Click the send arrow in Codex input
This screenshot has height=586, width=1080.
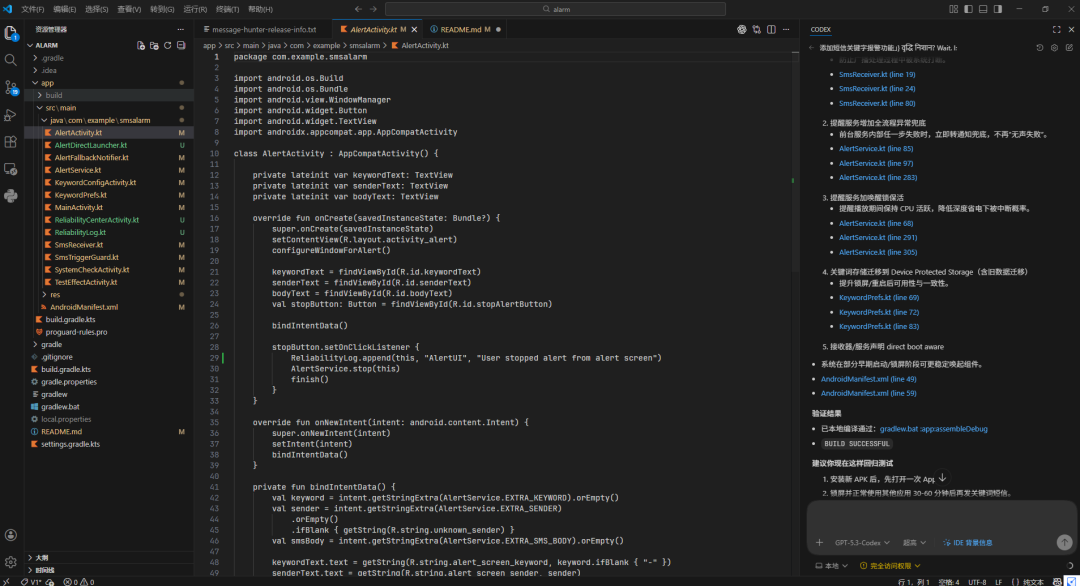(1064, 543)
